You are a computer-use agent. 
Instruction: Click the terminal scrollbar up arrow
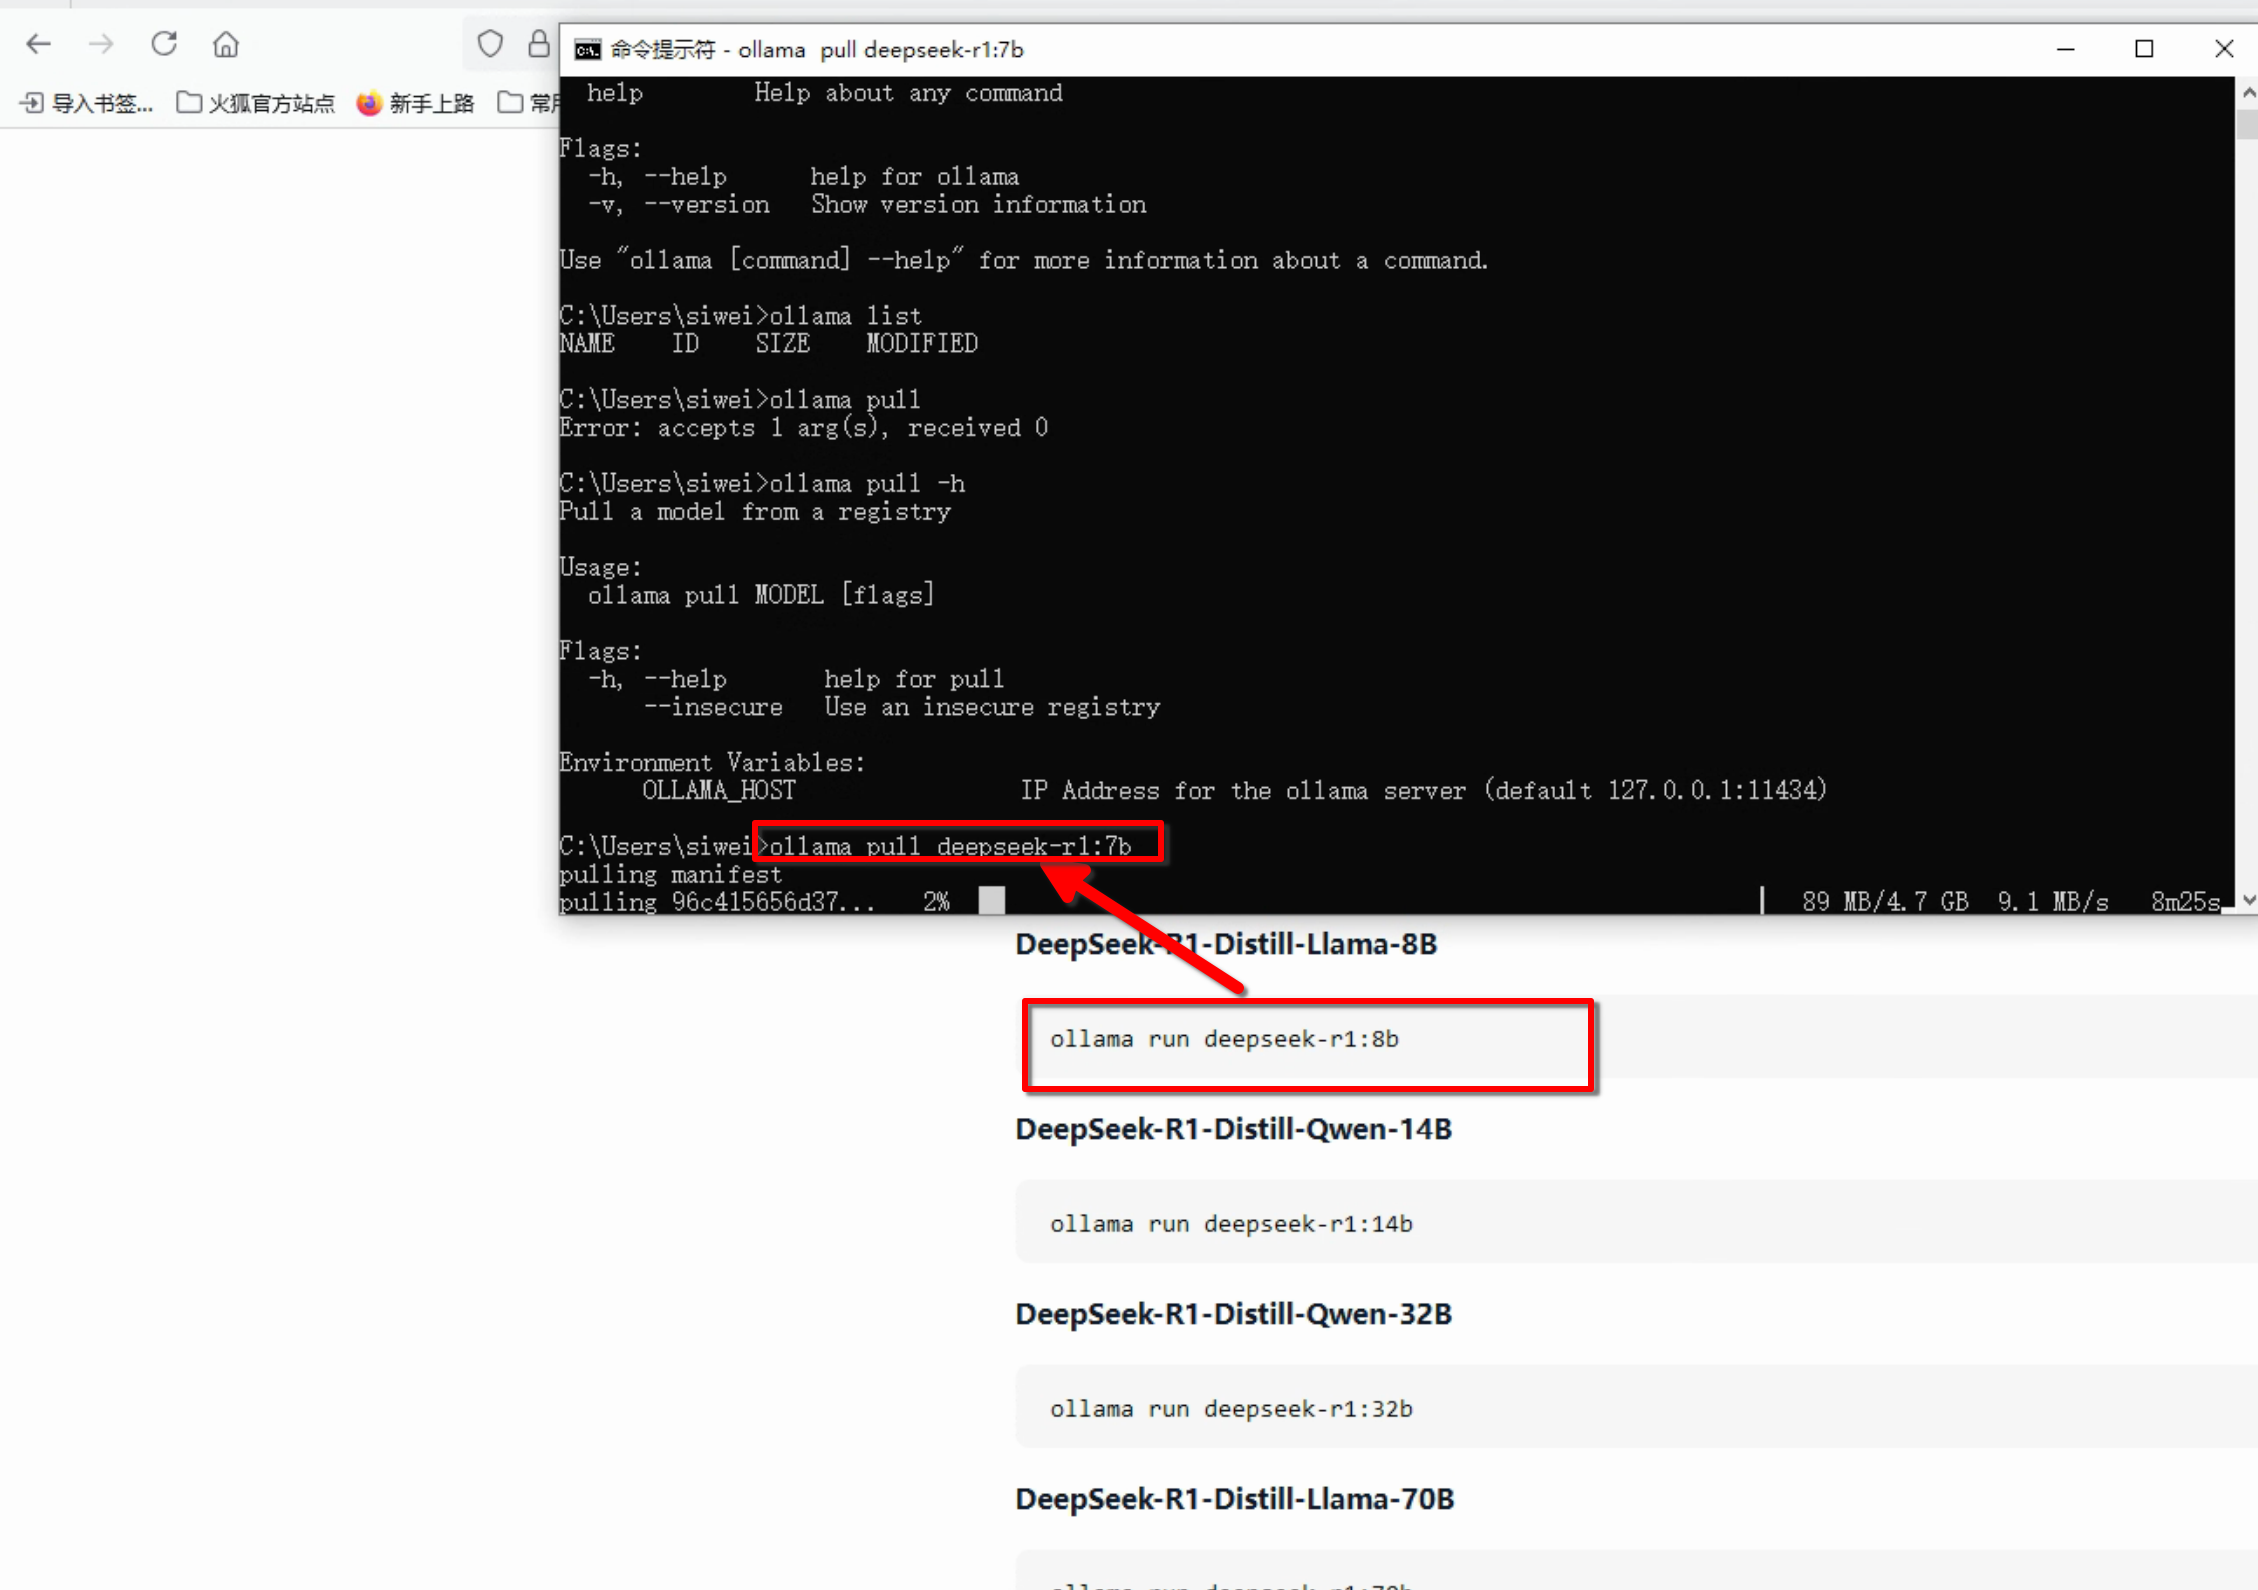click(2248, 92)
